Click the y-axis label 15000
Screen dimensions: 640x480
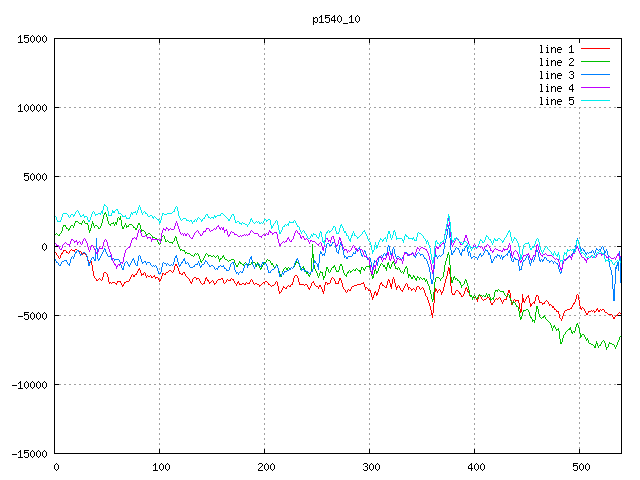tap(32, 39)
